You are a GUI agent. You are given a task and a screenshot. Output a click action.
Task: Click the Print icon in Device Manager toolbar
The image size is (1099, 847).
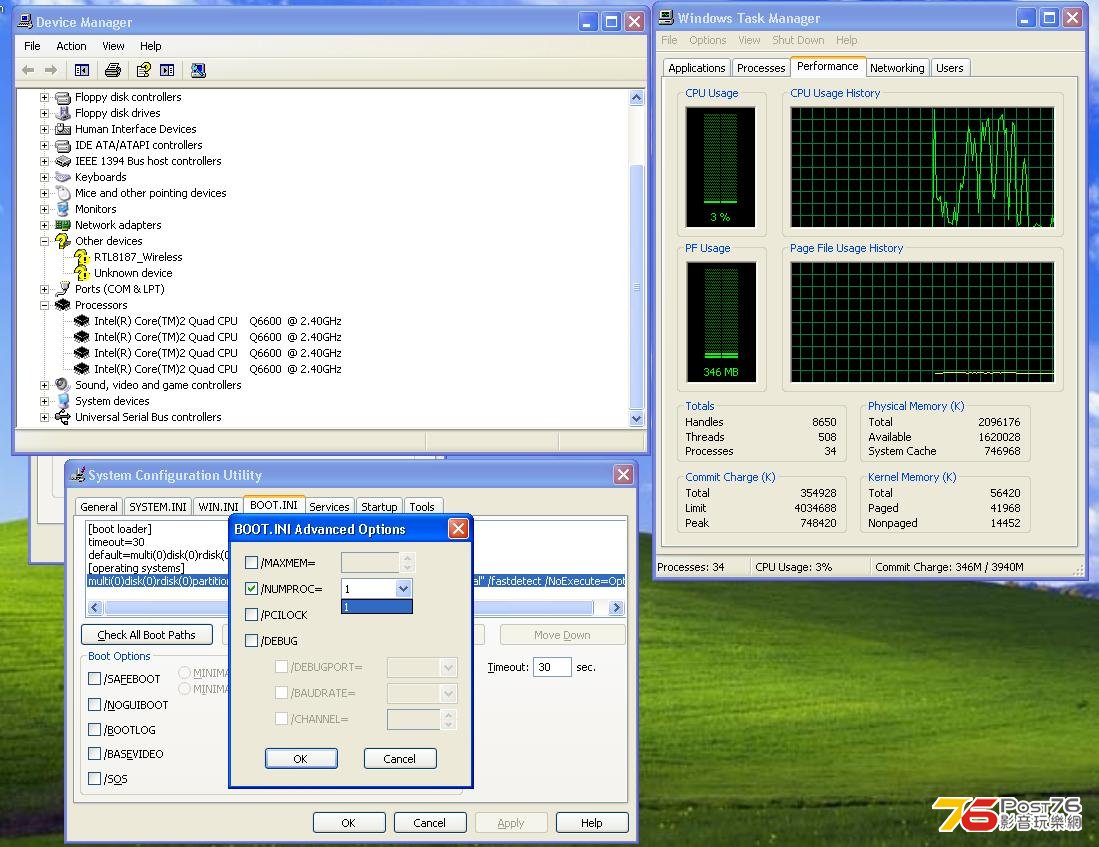[113, 70]
